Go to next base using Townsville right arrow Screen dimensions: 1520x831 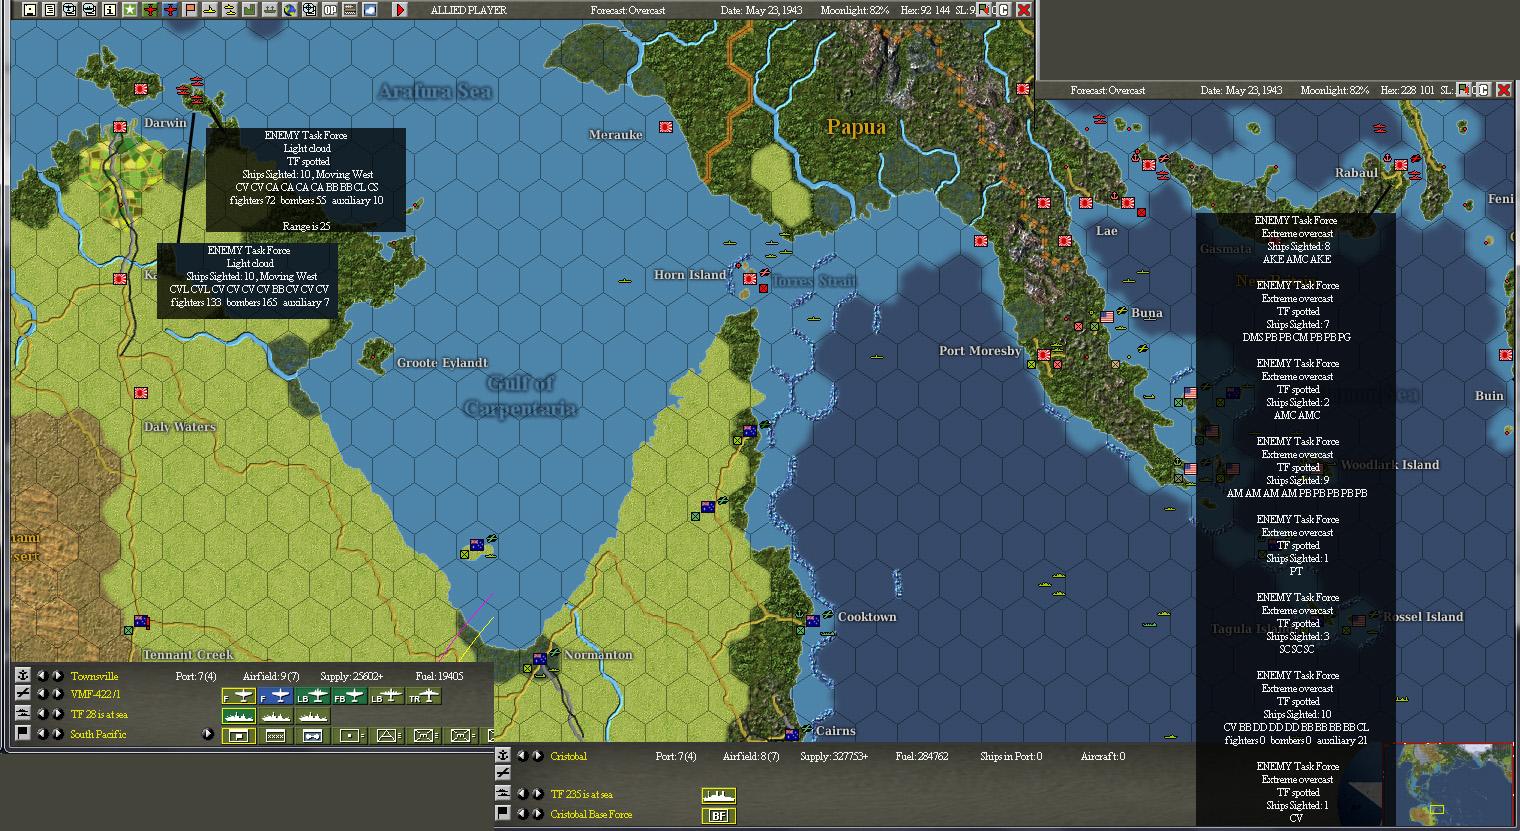(x=57, y=676)
